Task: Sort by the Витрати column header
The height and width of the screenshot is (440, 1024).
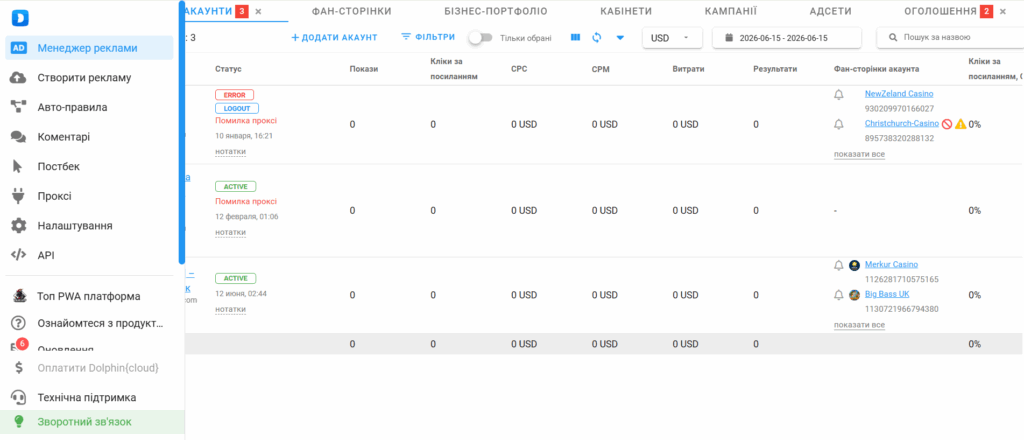Action: (x=688, y=69)
